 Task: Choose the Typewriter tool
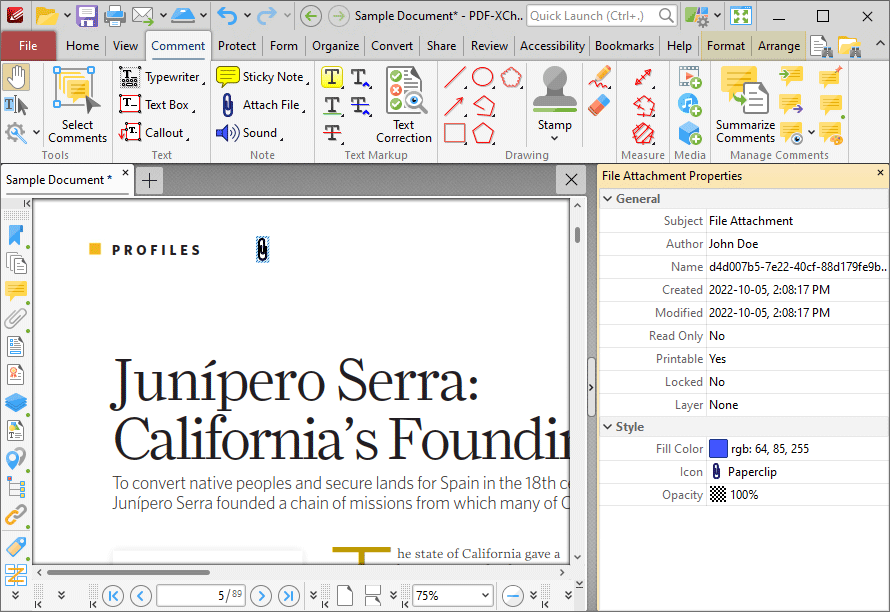162,77
